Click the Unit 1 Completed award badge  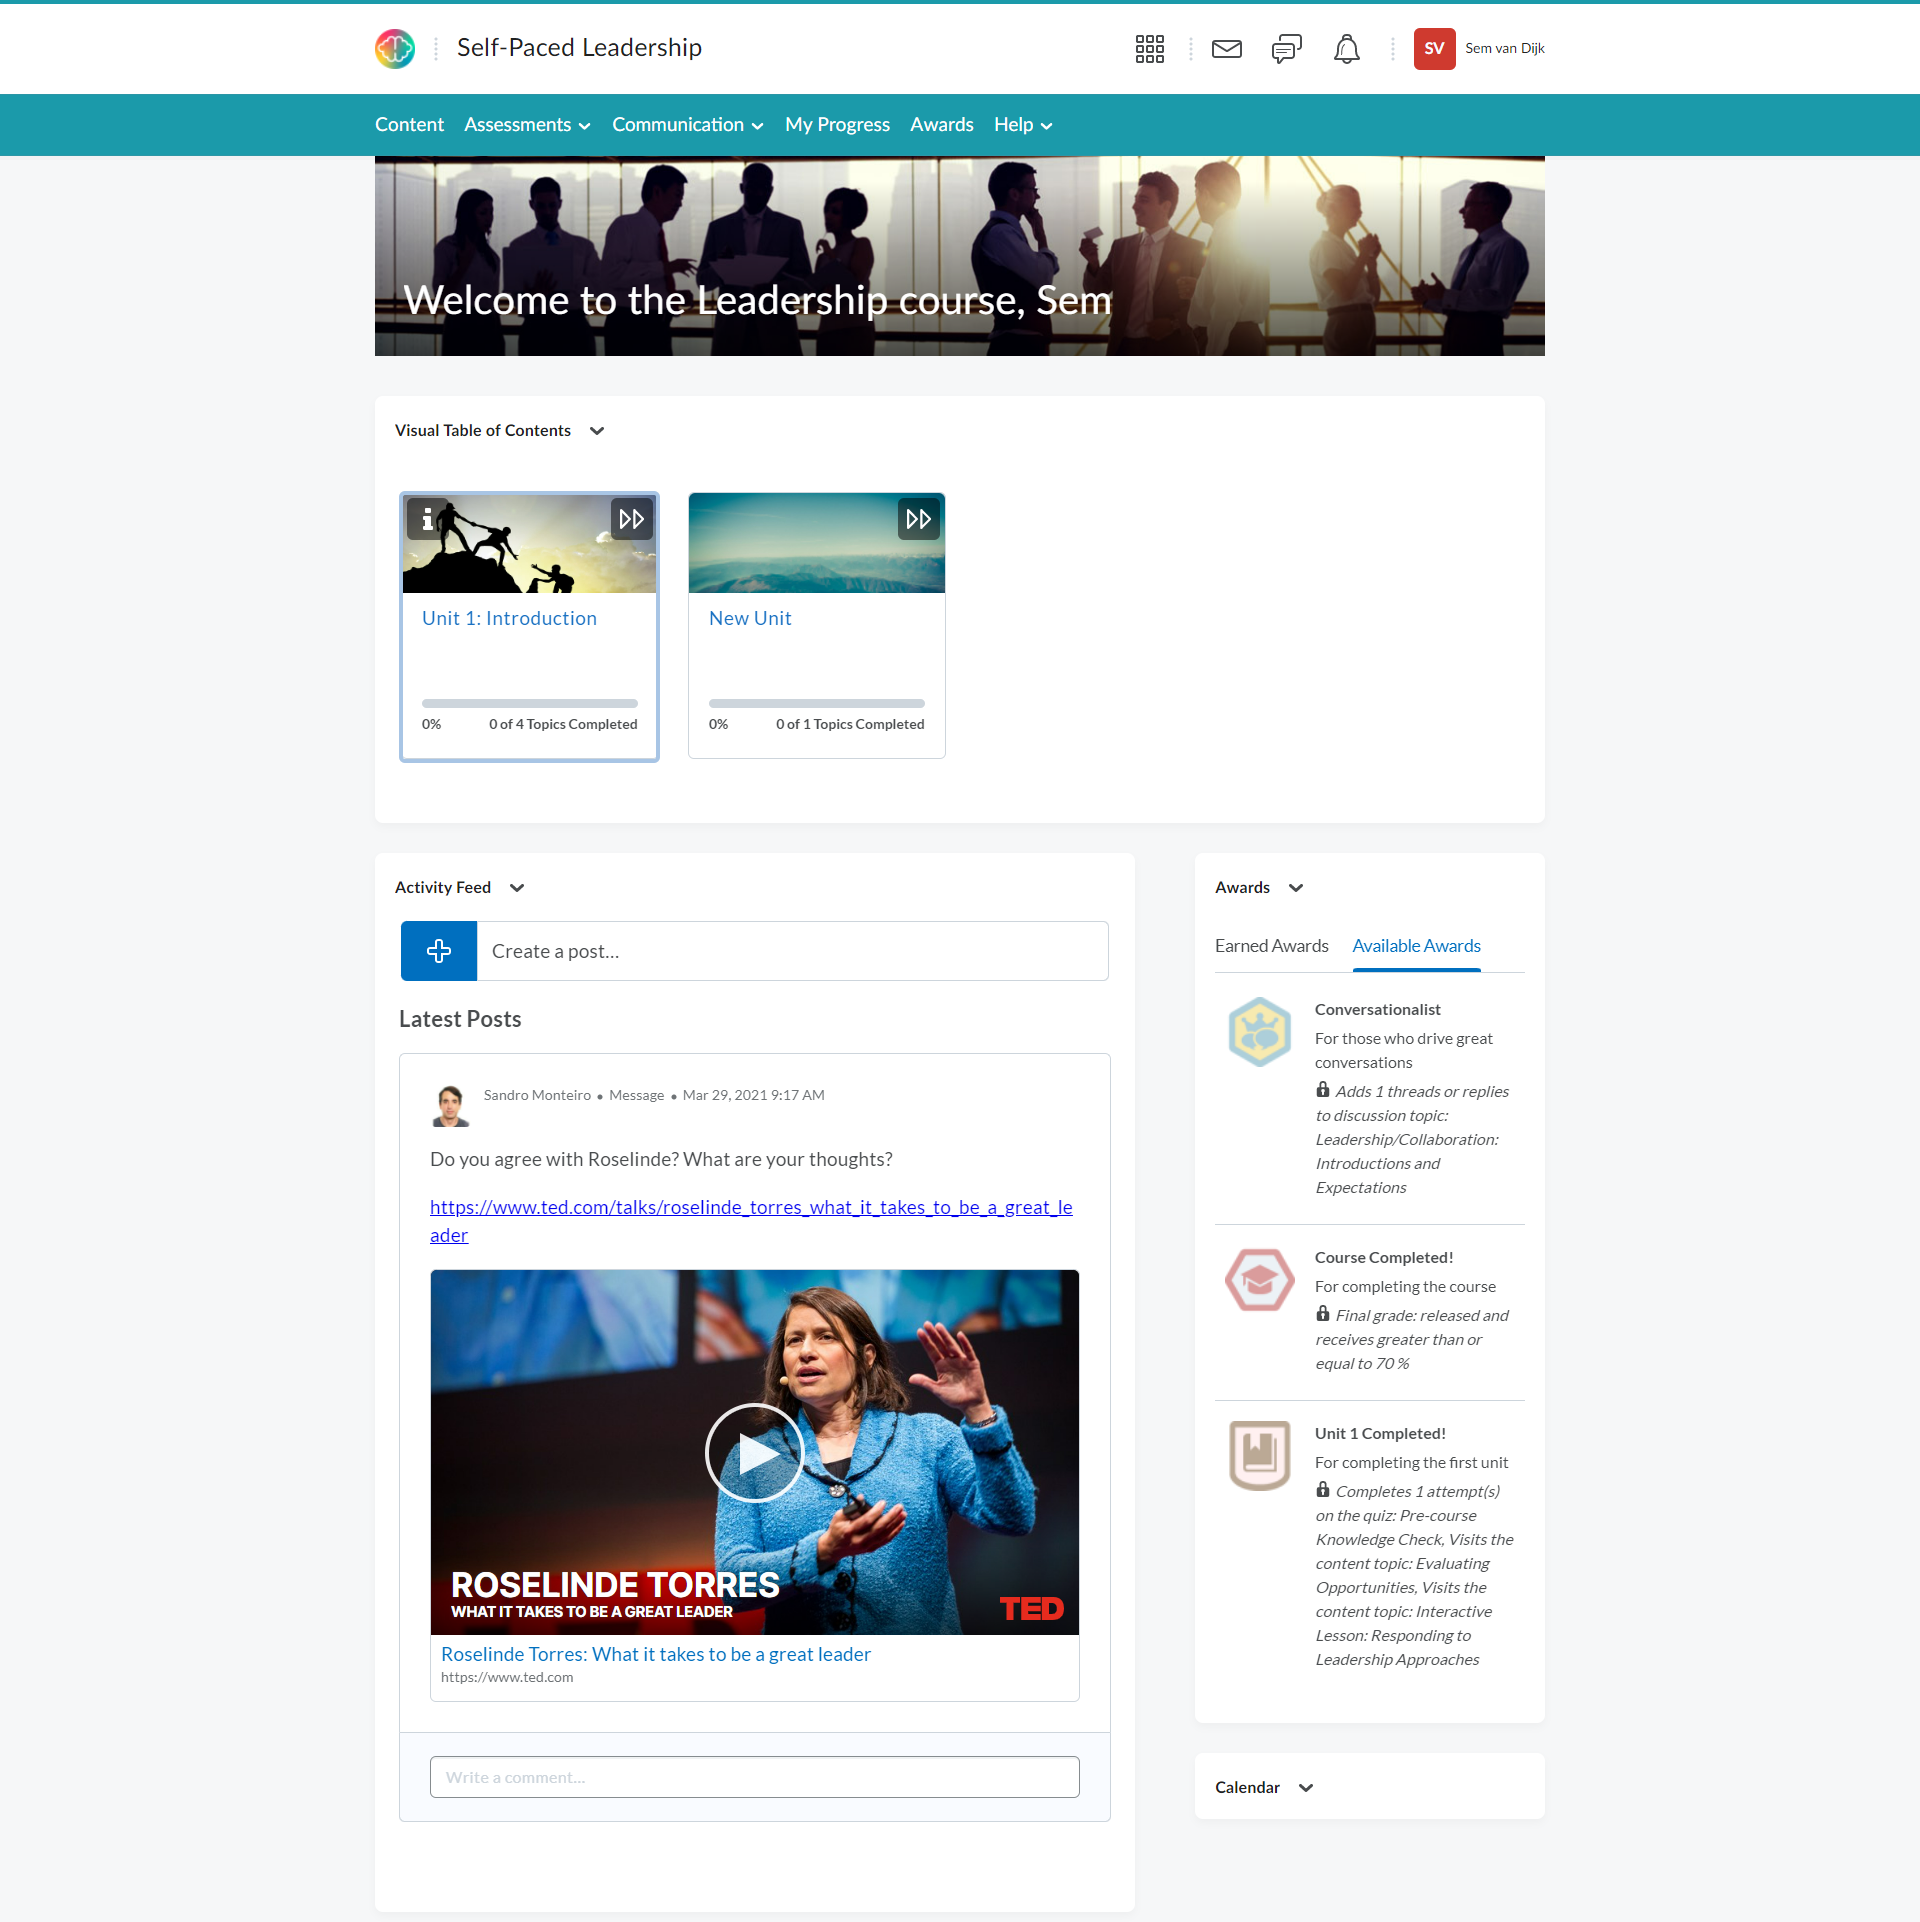[x=1260, y=1456]
